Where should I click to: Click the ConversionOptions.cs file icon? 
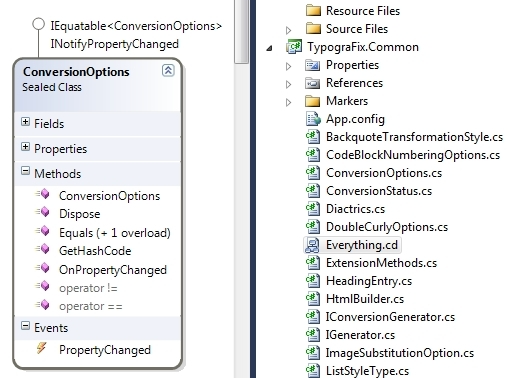coord(313,173)
